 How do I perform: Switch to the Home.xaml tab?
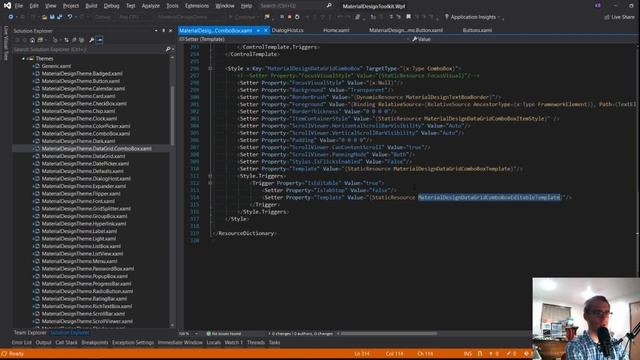click(336, 30)
